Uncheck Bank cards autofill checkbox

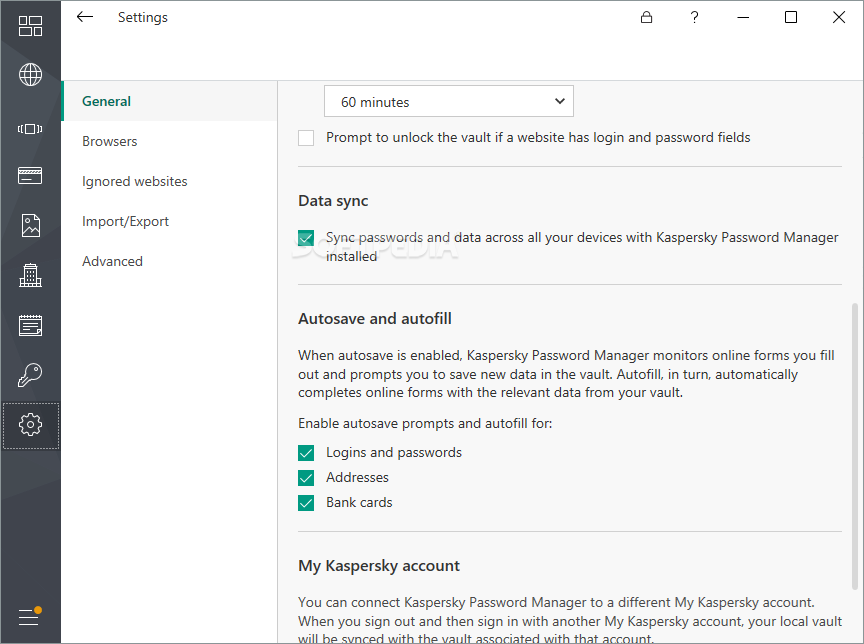[x=306, y=503]
